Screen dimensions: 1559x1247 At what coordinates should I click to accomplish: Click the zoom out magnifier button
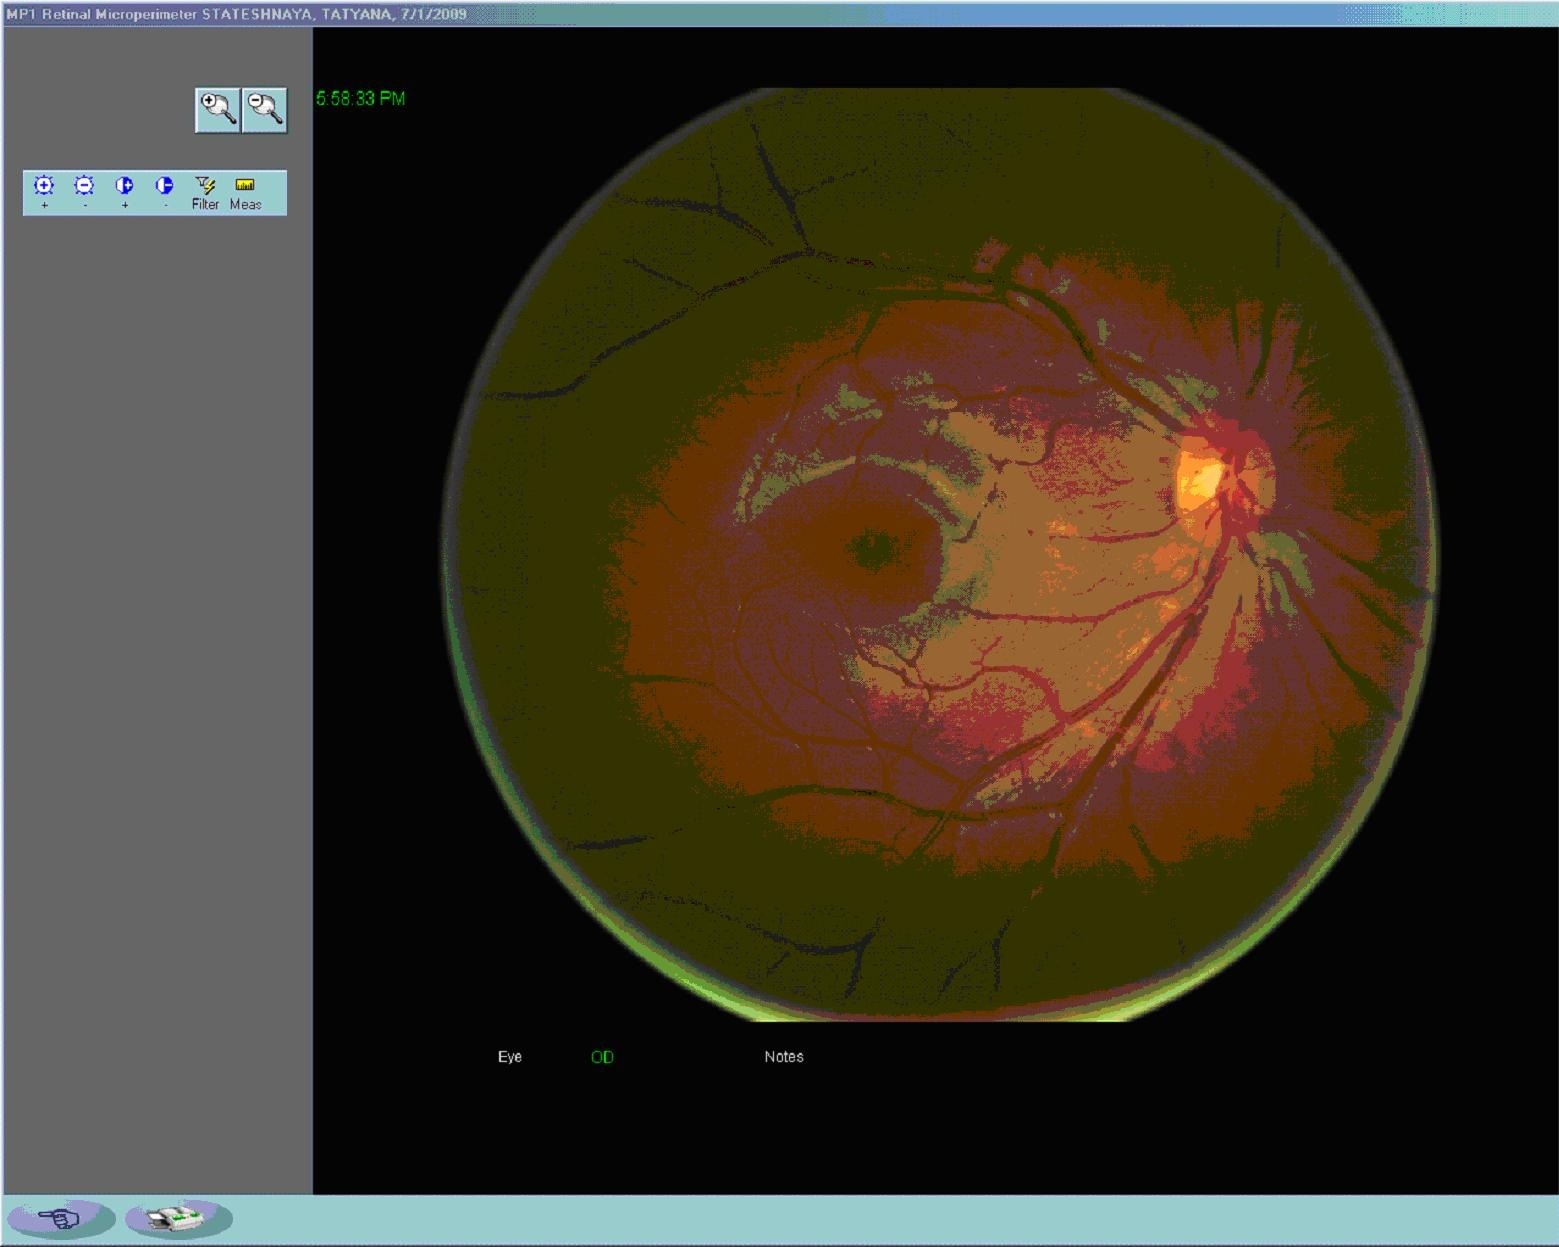tap(265, 109)
